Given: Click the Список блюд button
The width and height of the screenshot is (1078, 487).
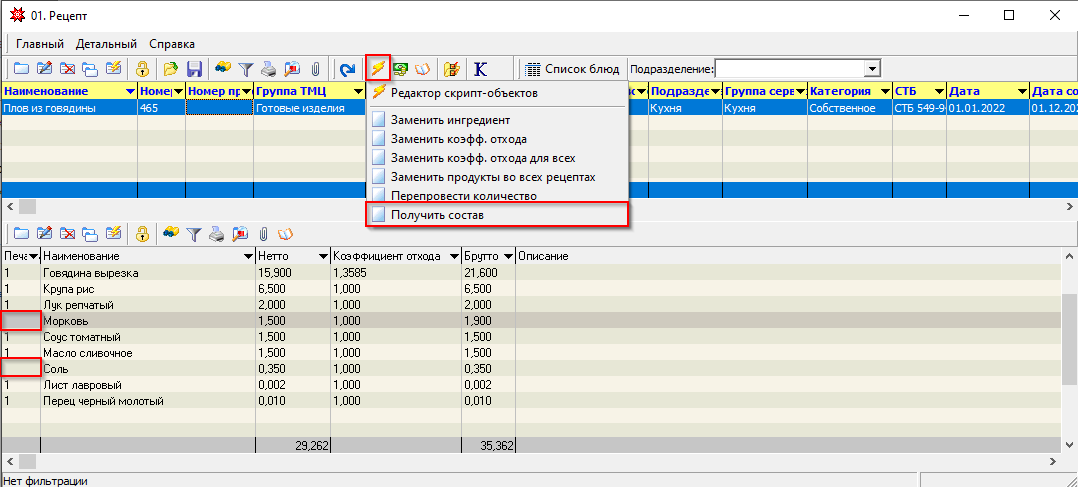Looking at the screenshot, I should pos(573,69).
